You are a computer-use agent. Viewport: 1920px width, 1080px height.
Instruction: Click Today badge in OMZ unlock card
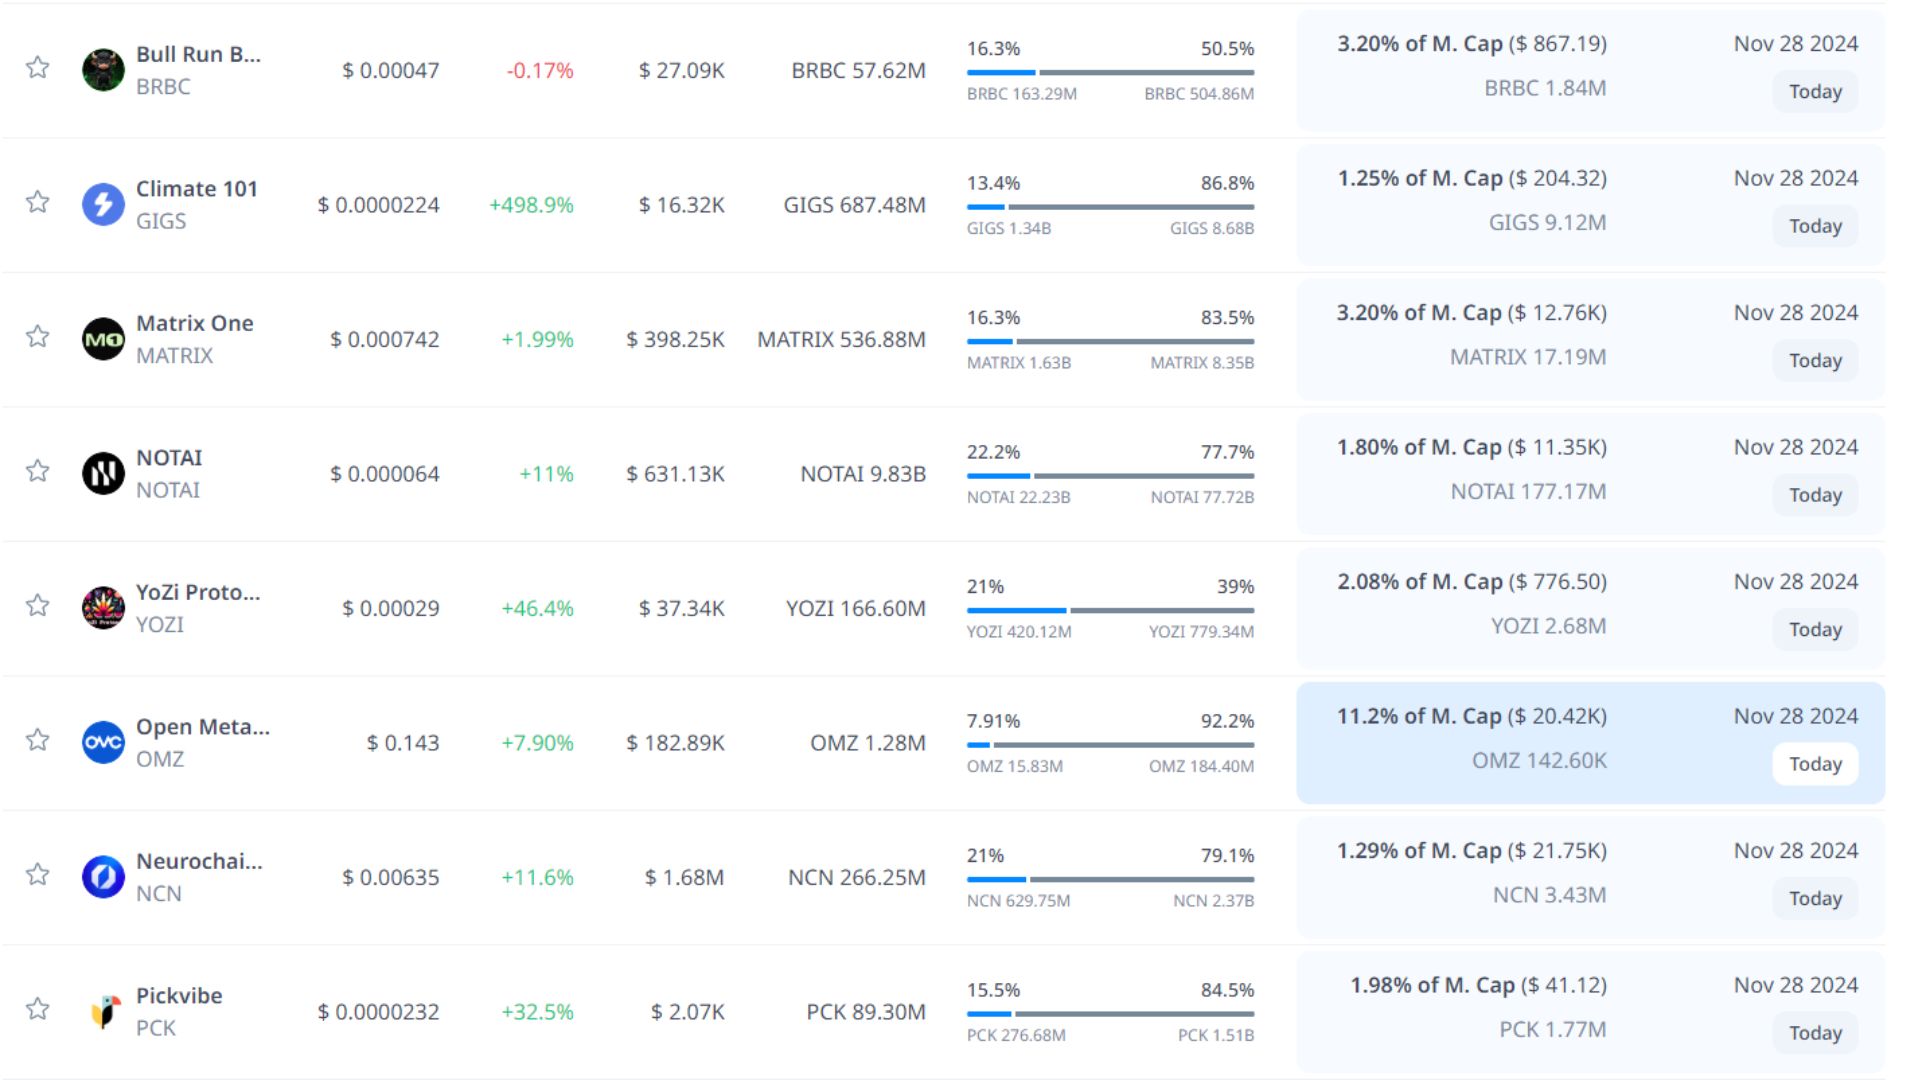pyautogui.click(x=1815, y=764)
